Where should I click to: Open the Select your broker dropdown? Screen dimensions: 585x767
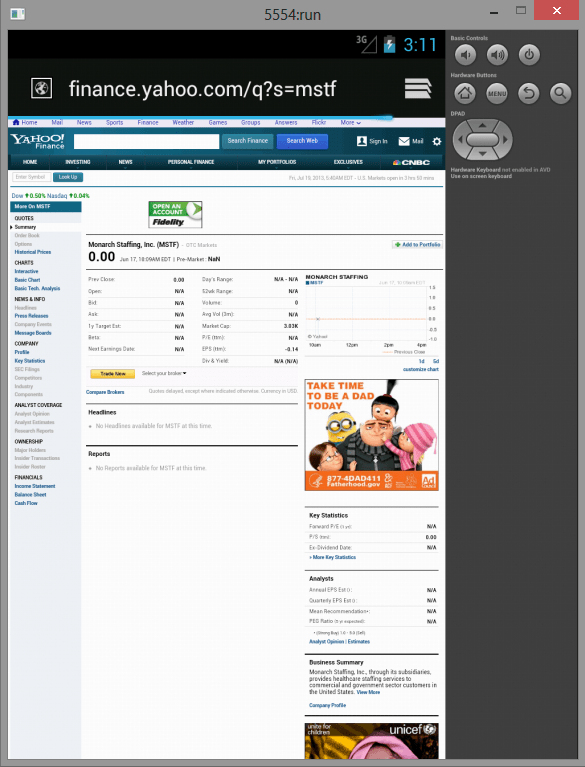tap(164, 373)
